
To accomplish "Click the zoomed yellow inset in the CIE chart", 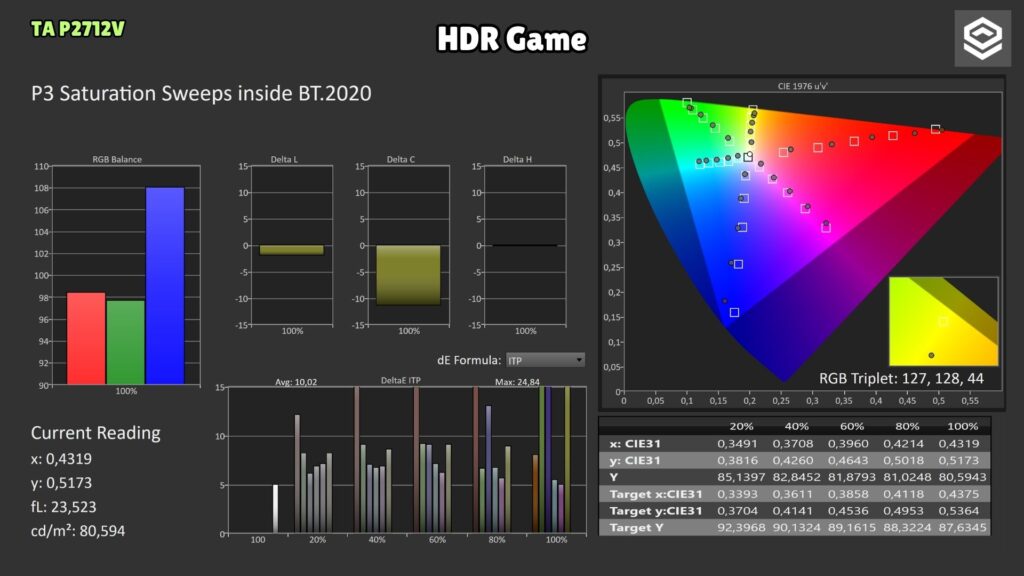I will 943,321.
